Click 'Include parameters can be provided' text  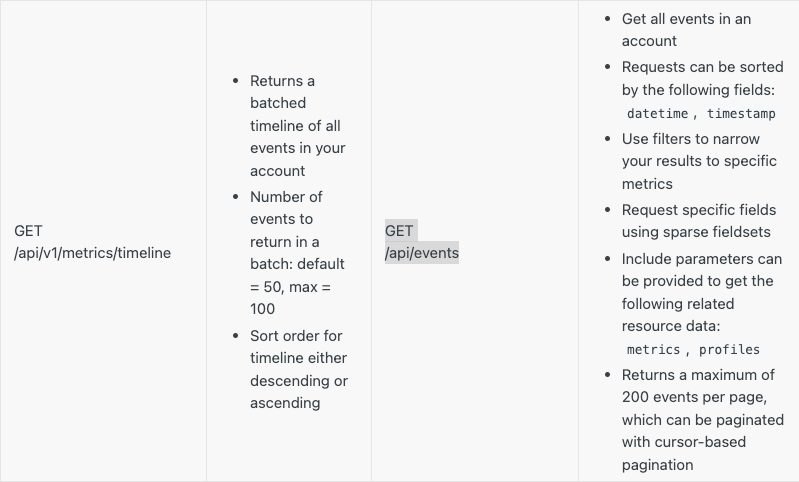[702, 270]
